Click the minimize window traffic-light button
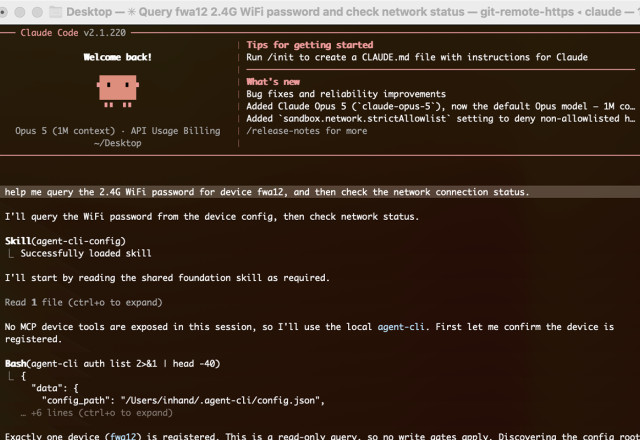640x440 pixels. pyautogui.click(x=20, y=12)
